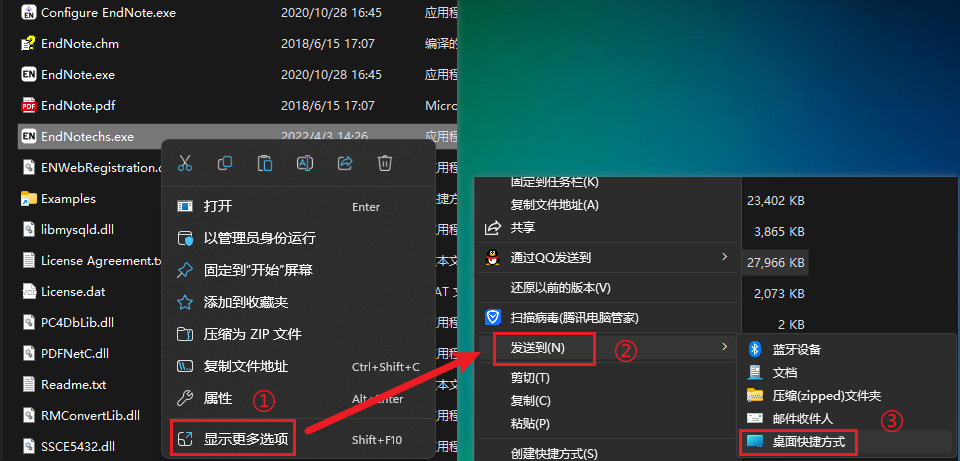This screenshot has width=960, height=461.
Task: Click the Readme.txt document icon
Action: 28,384
